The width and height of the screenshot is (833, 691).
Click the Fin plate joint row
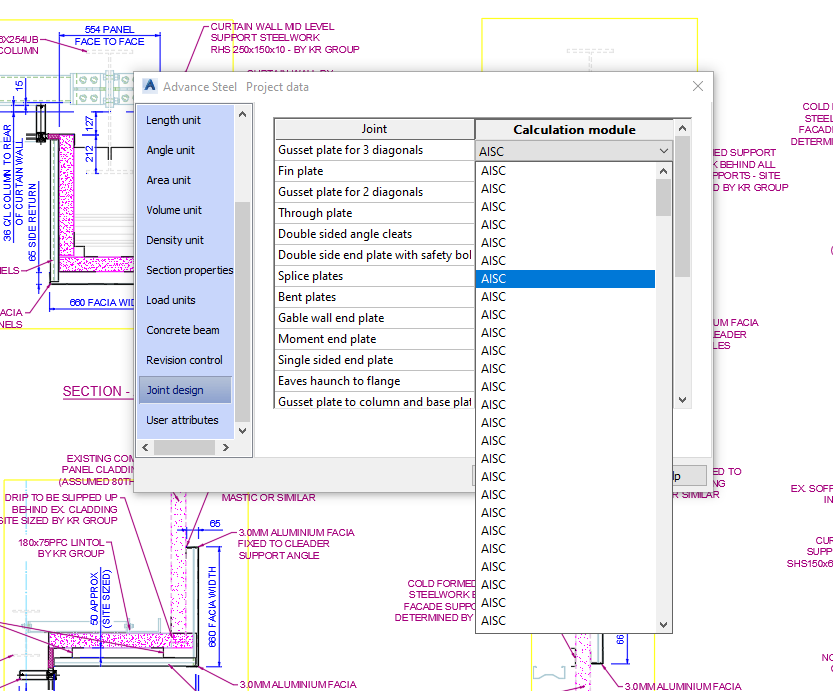(x=374, y=170)
